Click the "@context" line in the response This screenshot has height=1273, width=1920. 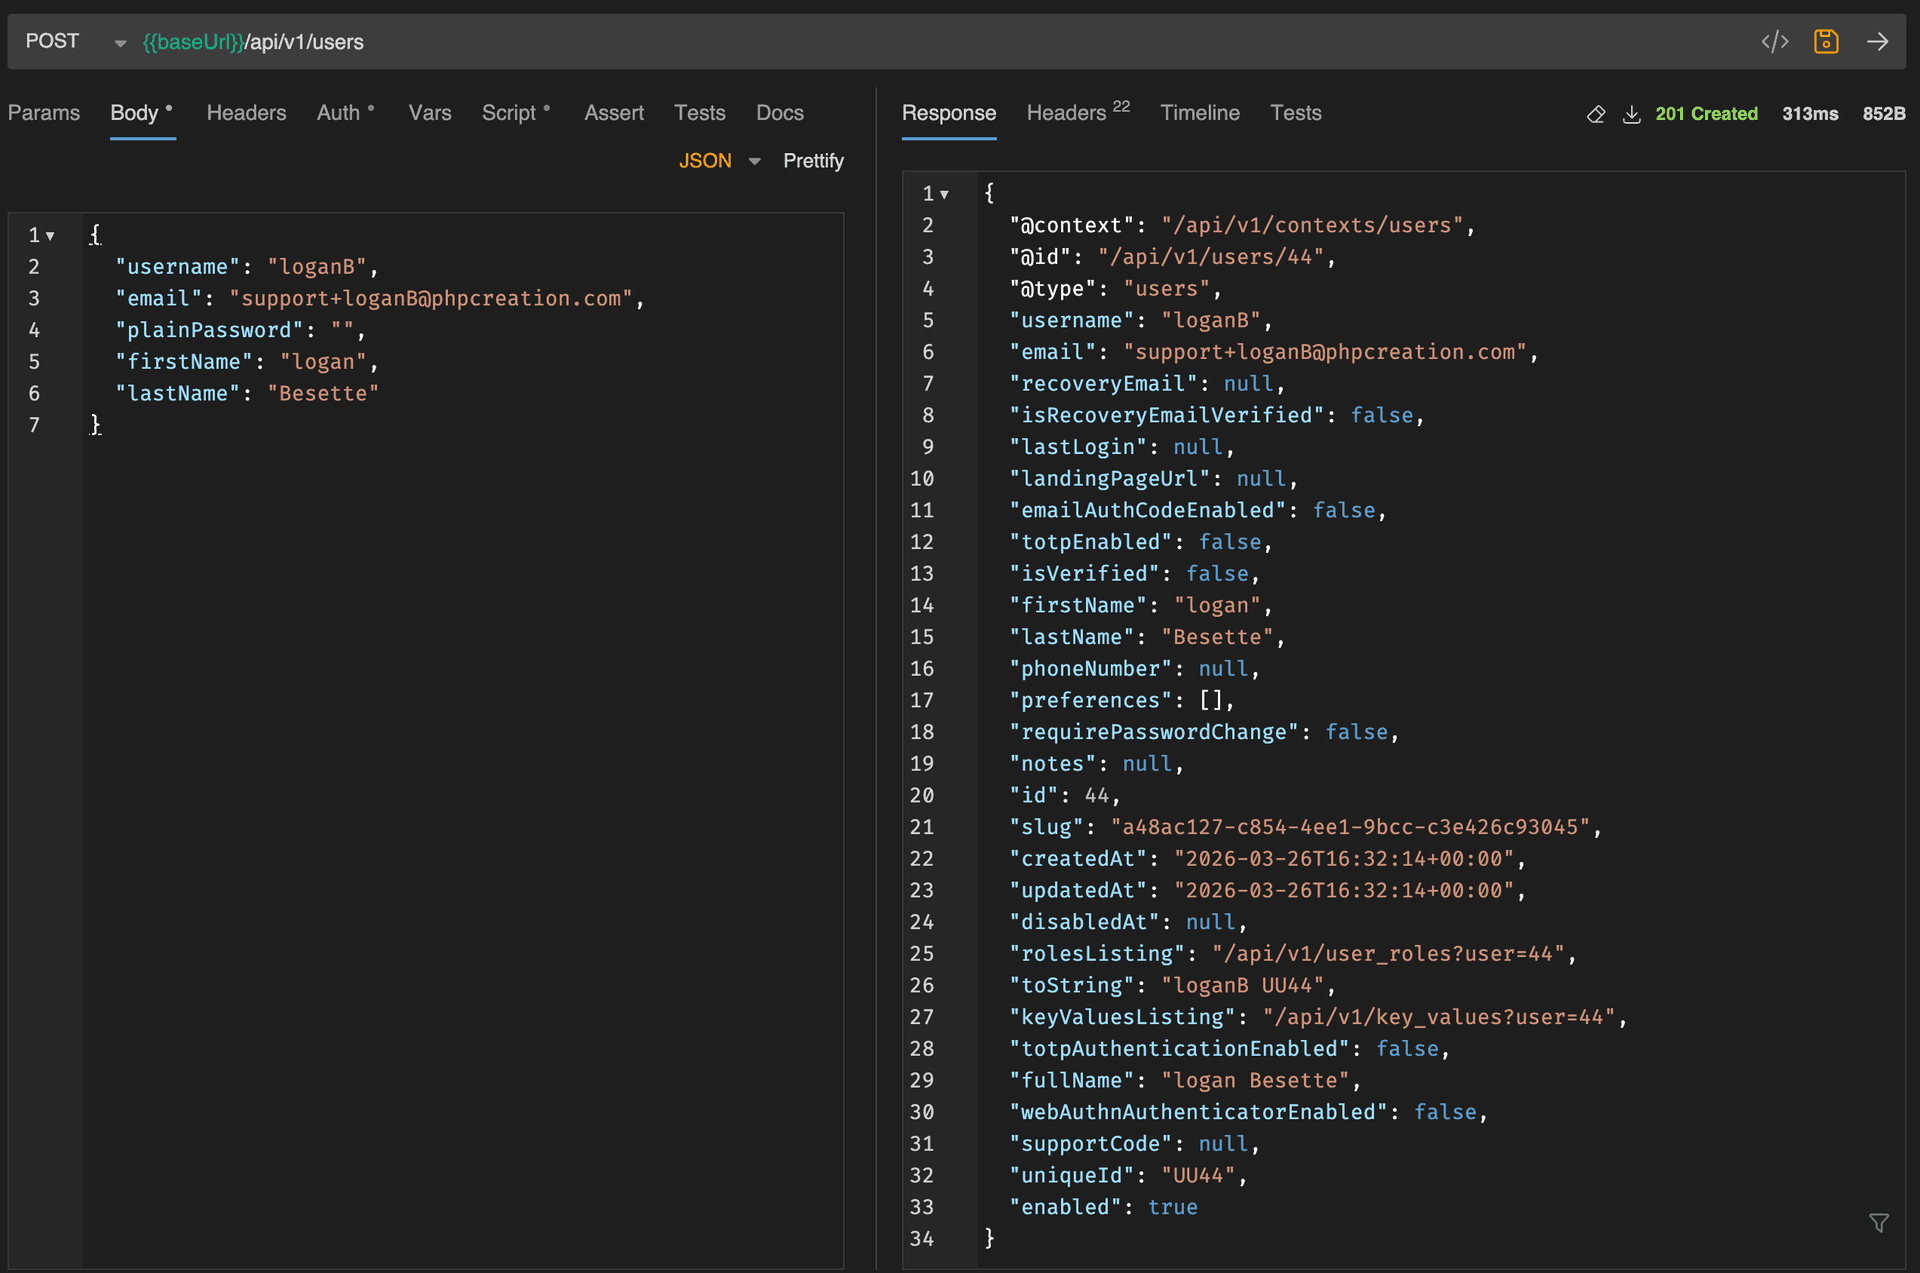(1242, 226)
